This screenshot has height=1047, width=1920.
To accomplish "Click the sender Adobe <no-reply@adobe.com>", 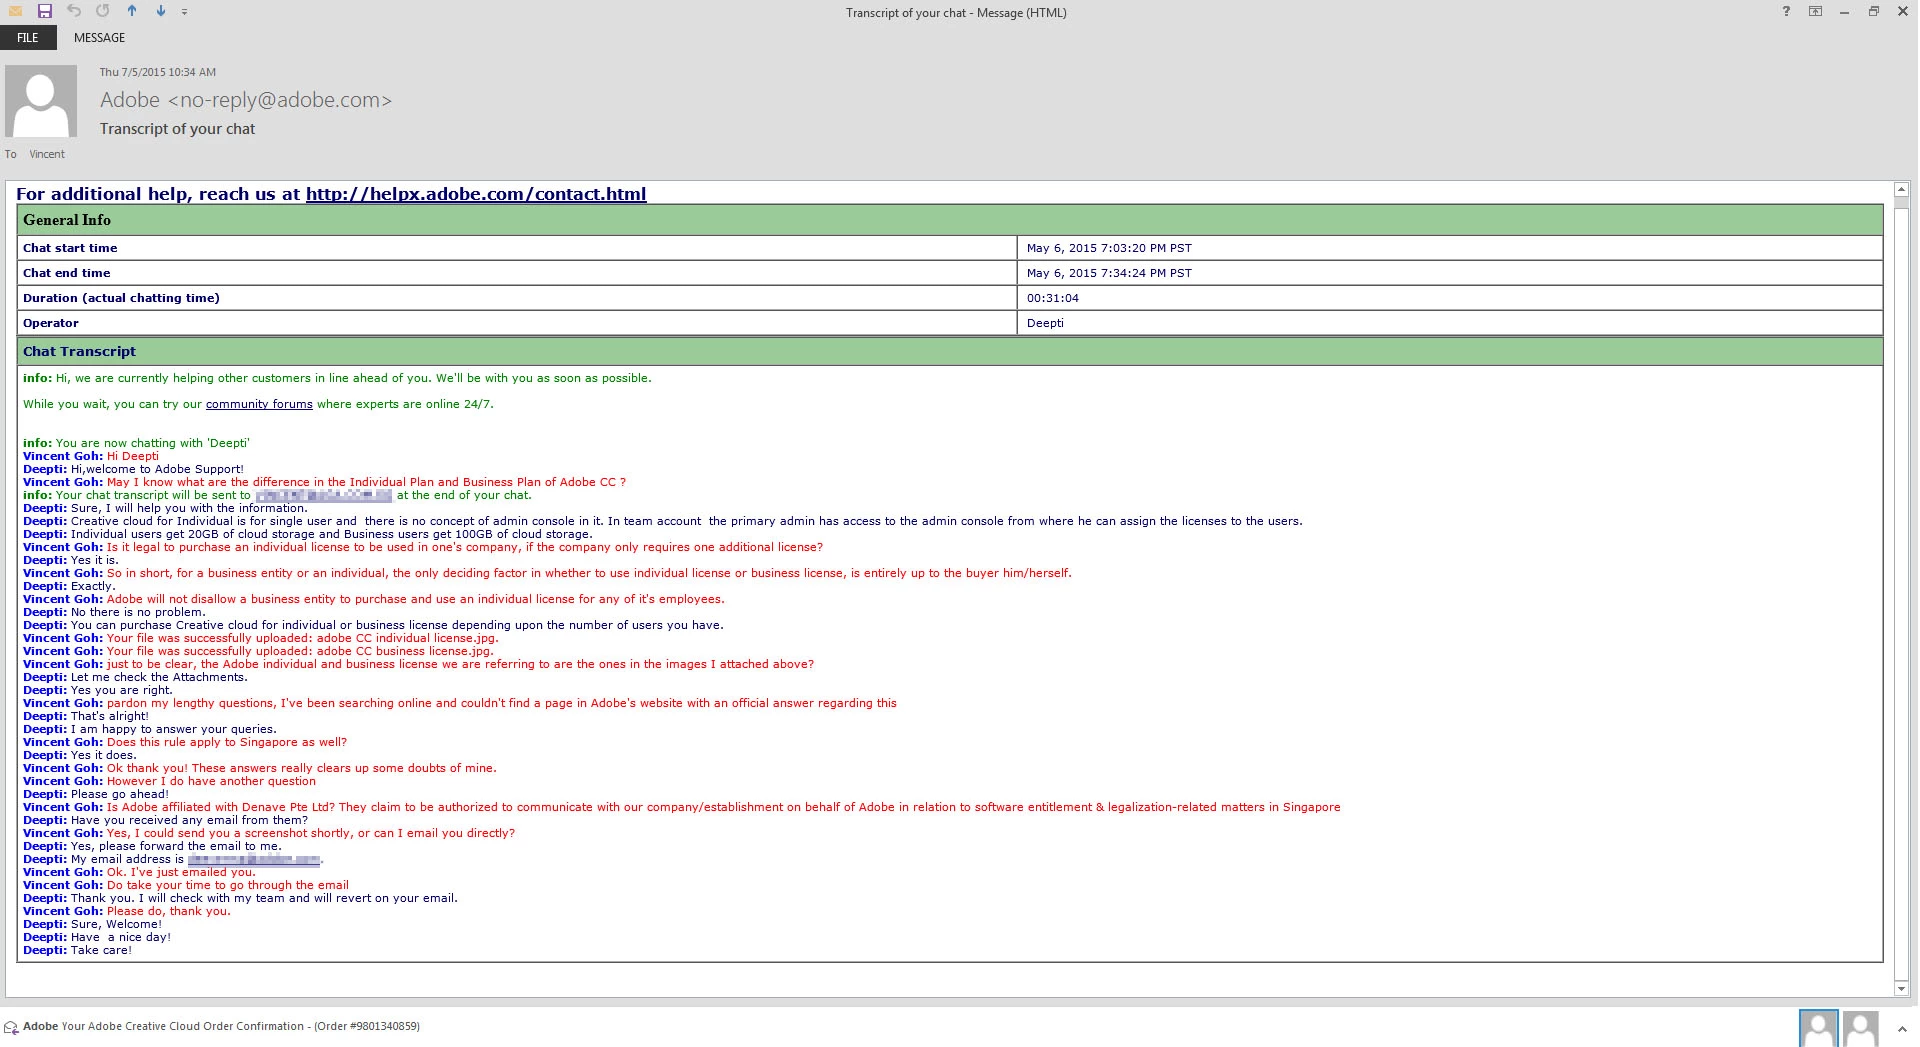I will (x=246, y=100).
